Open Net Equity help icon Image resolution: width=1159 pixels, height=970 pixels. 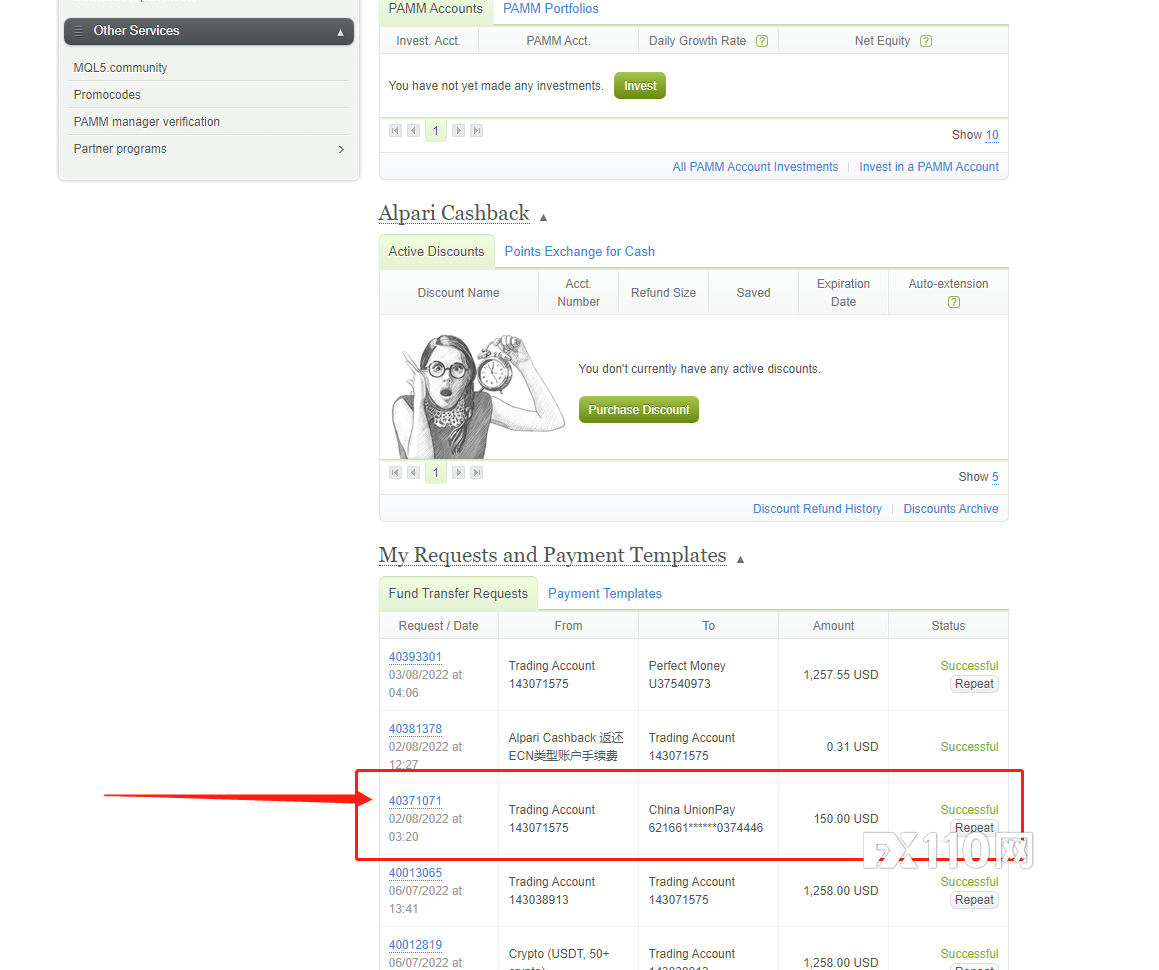point(925,41)
